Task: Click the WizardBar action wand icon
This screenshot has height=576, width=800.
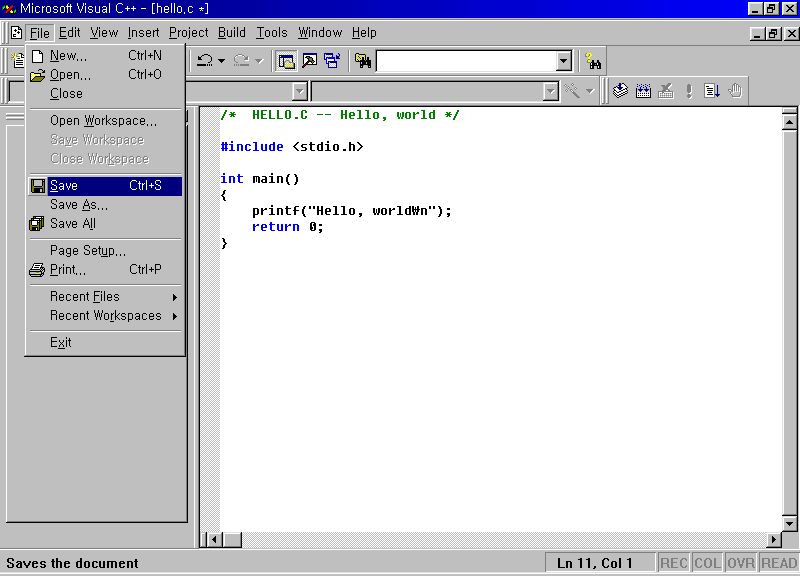Action: point(572,91)
